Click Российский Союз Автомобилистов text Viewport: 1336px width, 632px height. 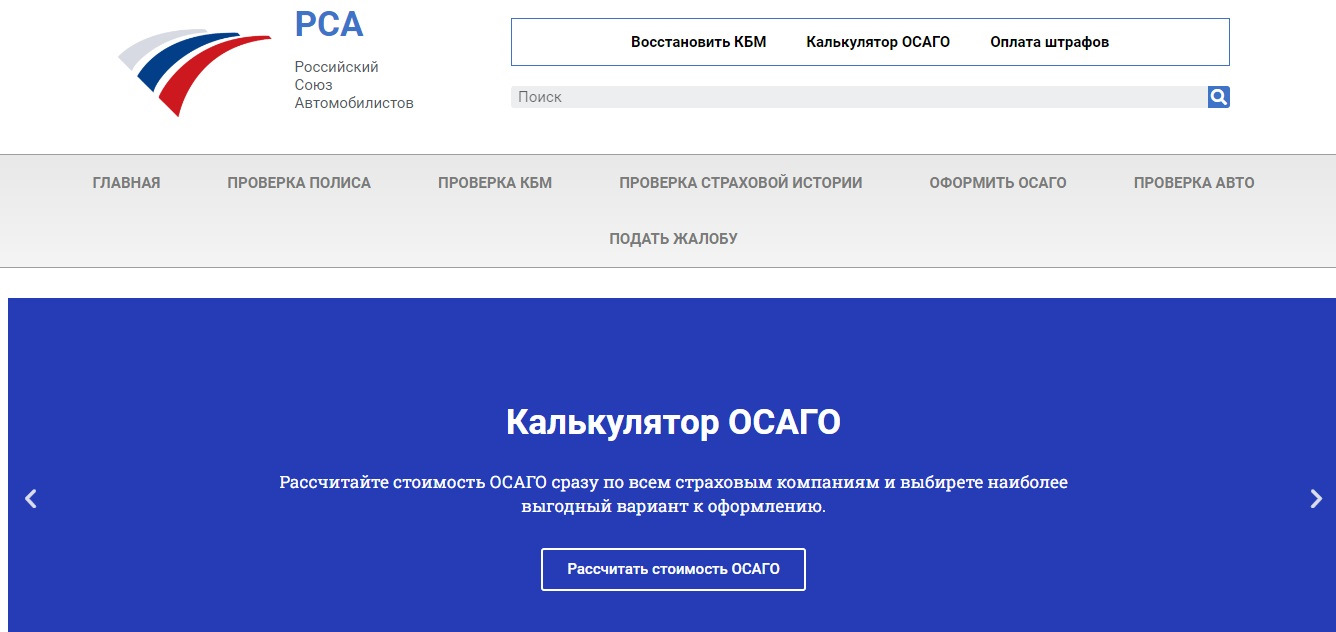click(x=354, y=85)
